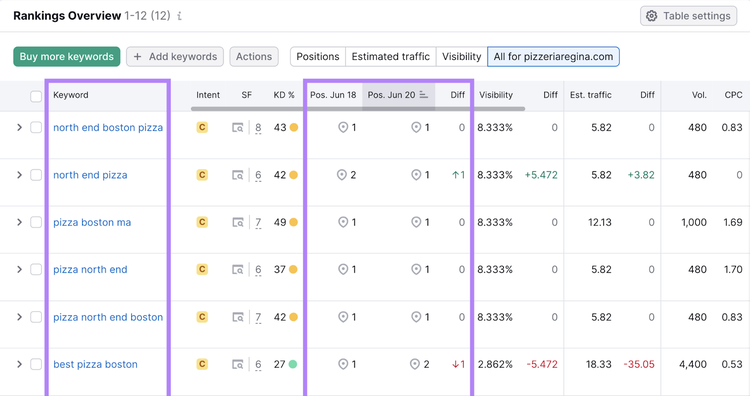Click intent badge C for pizza boston ma

[202, 222]
